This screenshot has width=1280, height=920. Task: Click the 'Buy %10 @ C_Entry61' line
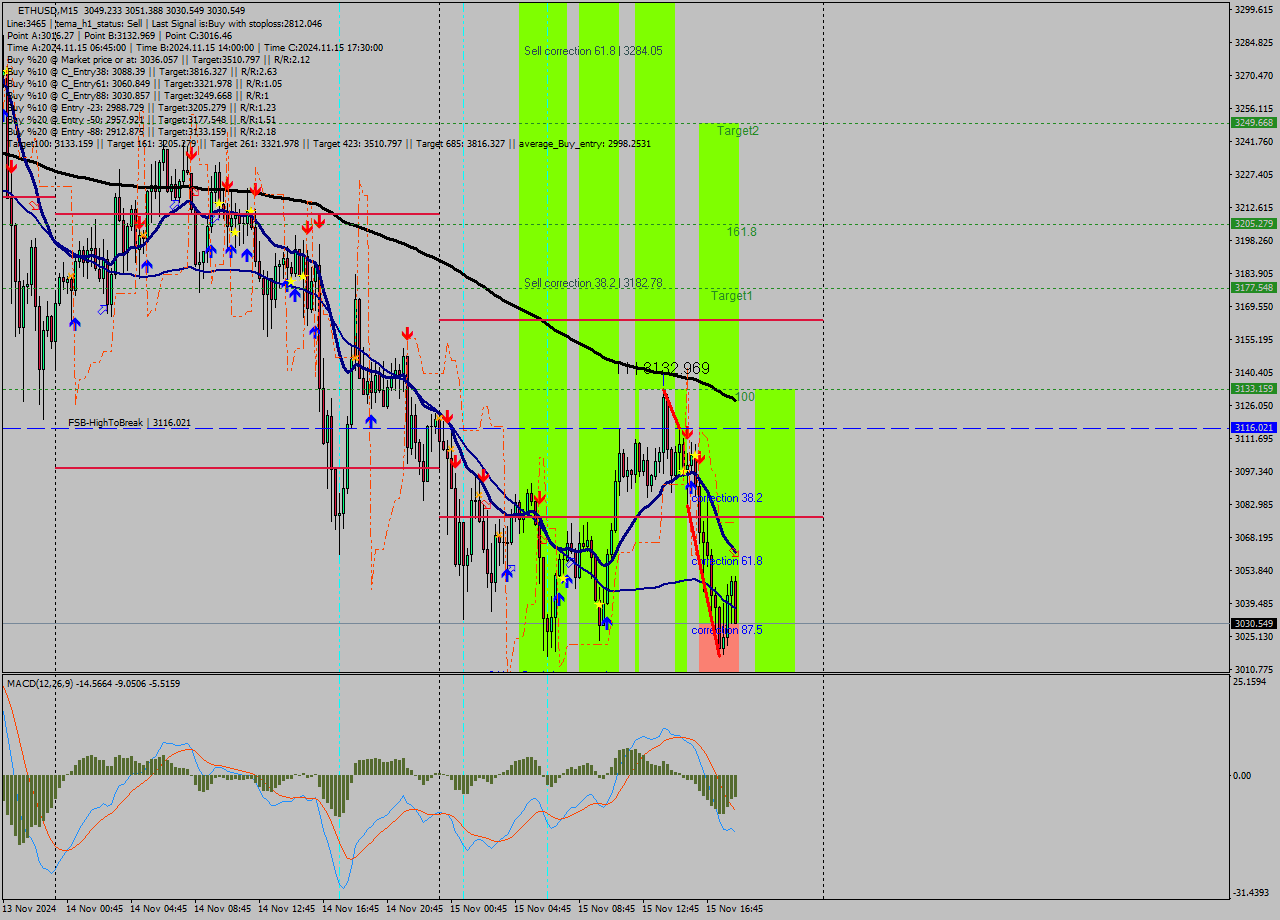pyautogui.click(x=144, y=83)
